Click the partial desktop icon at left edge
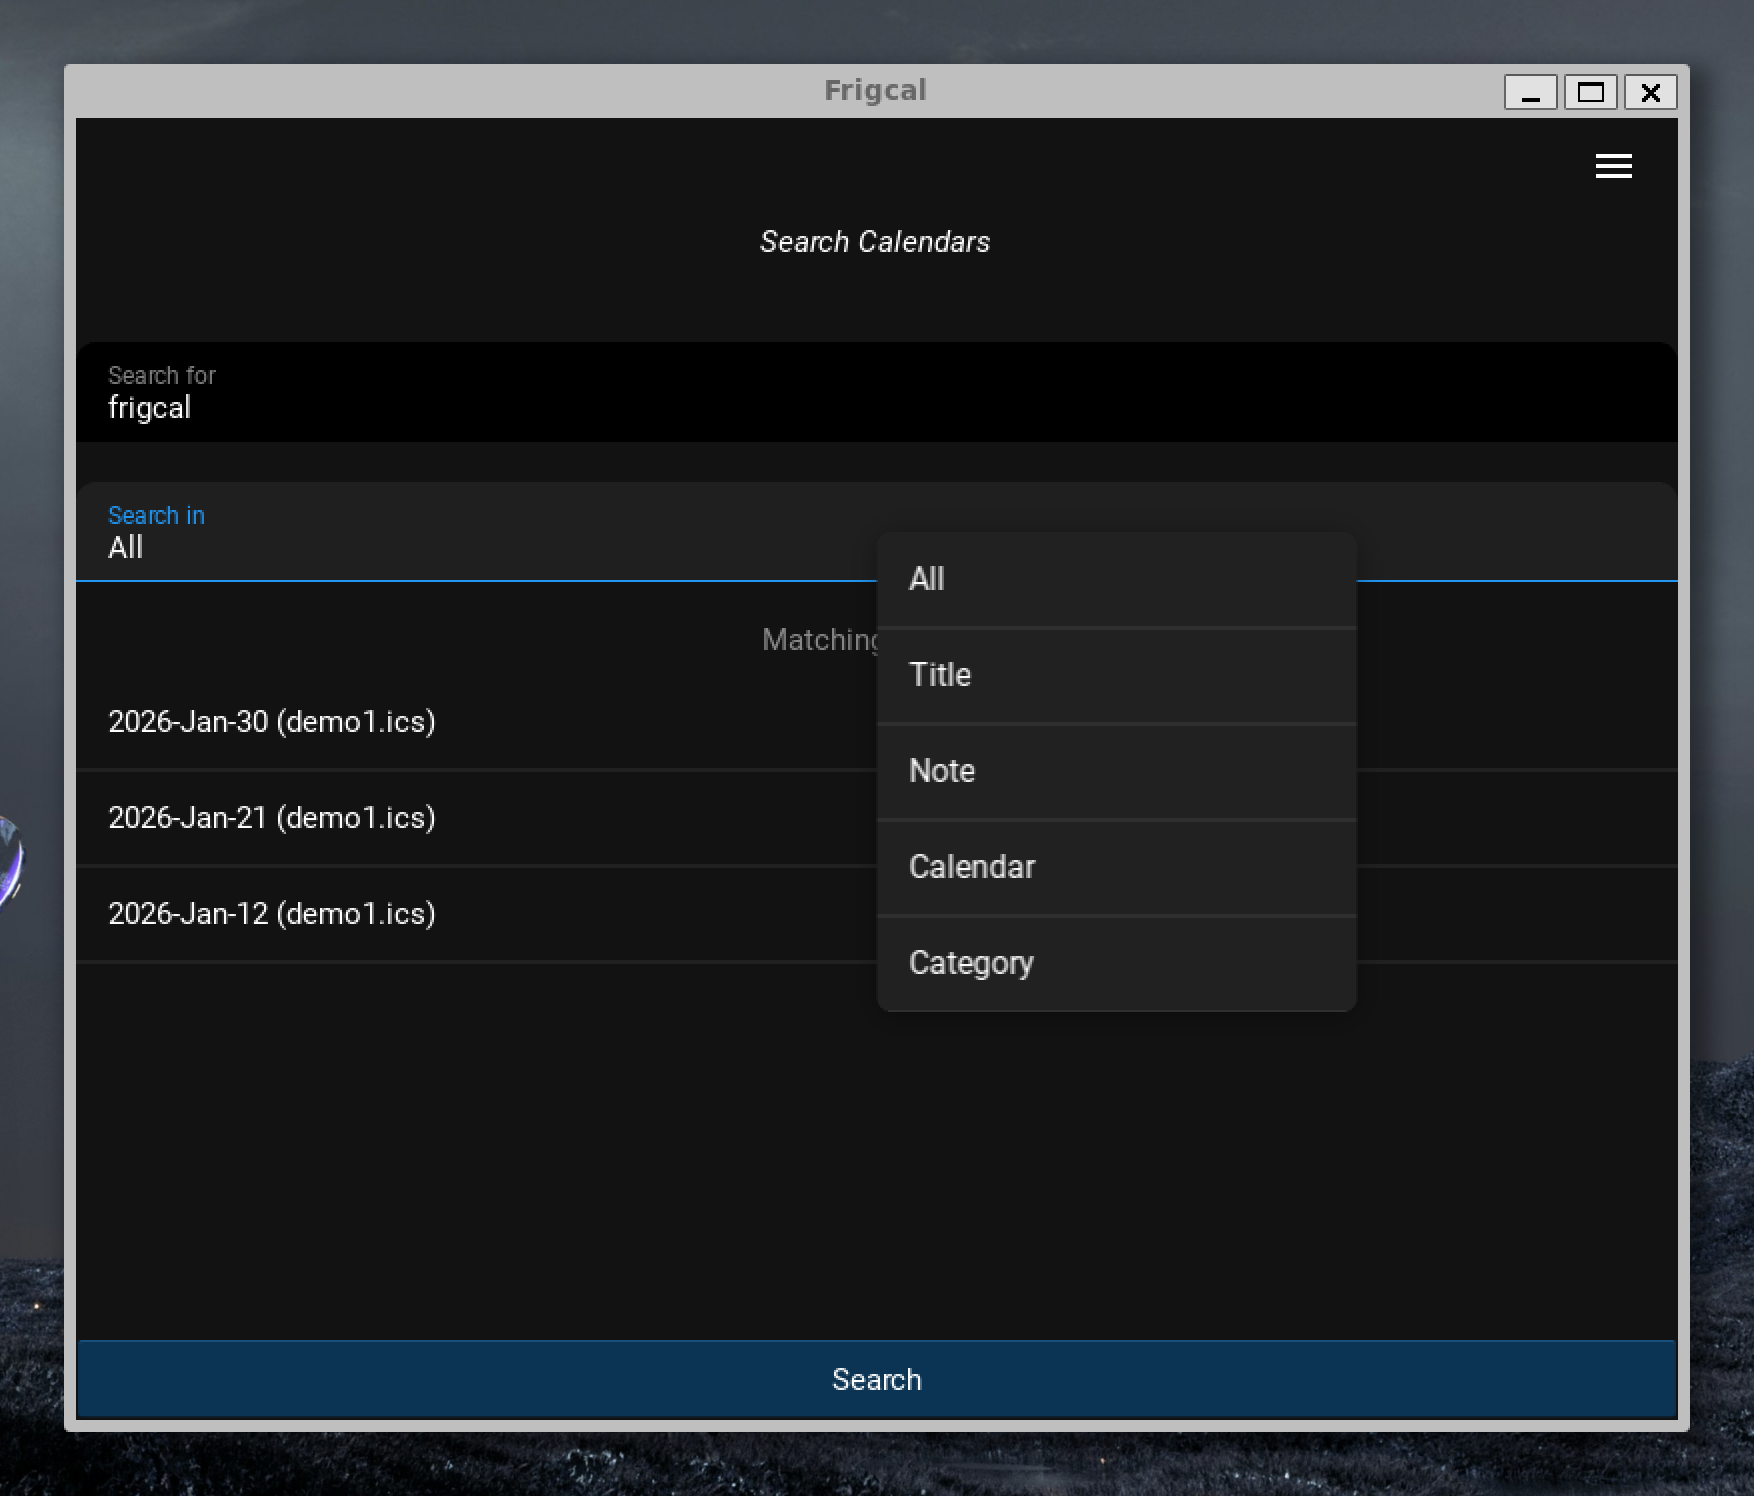Image resolution: width=1754 pixels, height=1496 pixels. (9, 860)
